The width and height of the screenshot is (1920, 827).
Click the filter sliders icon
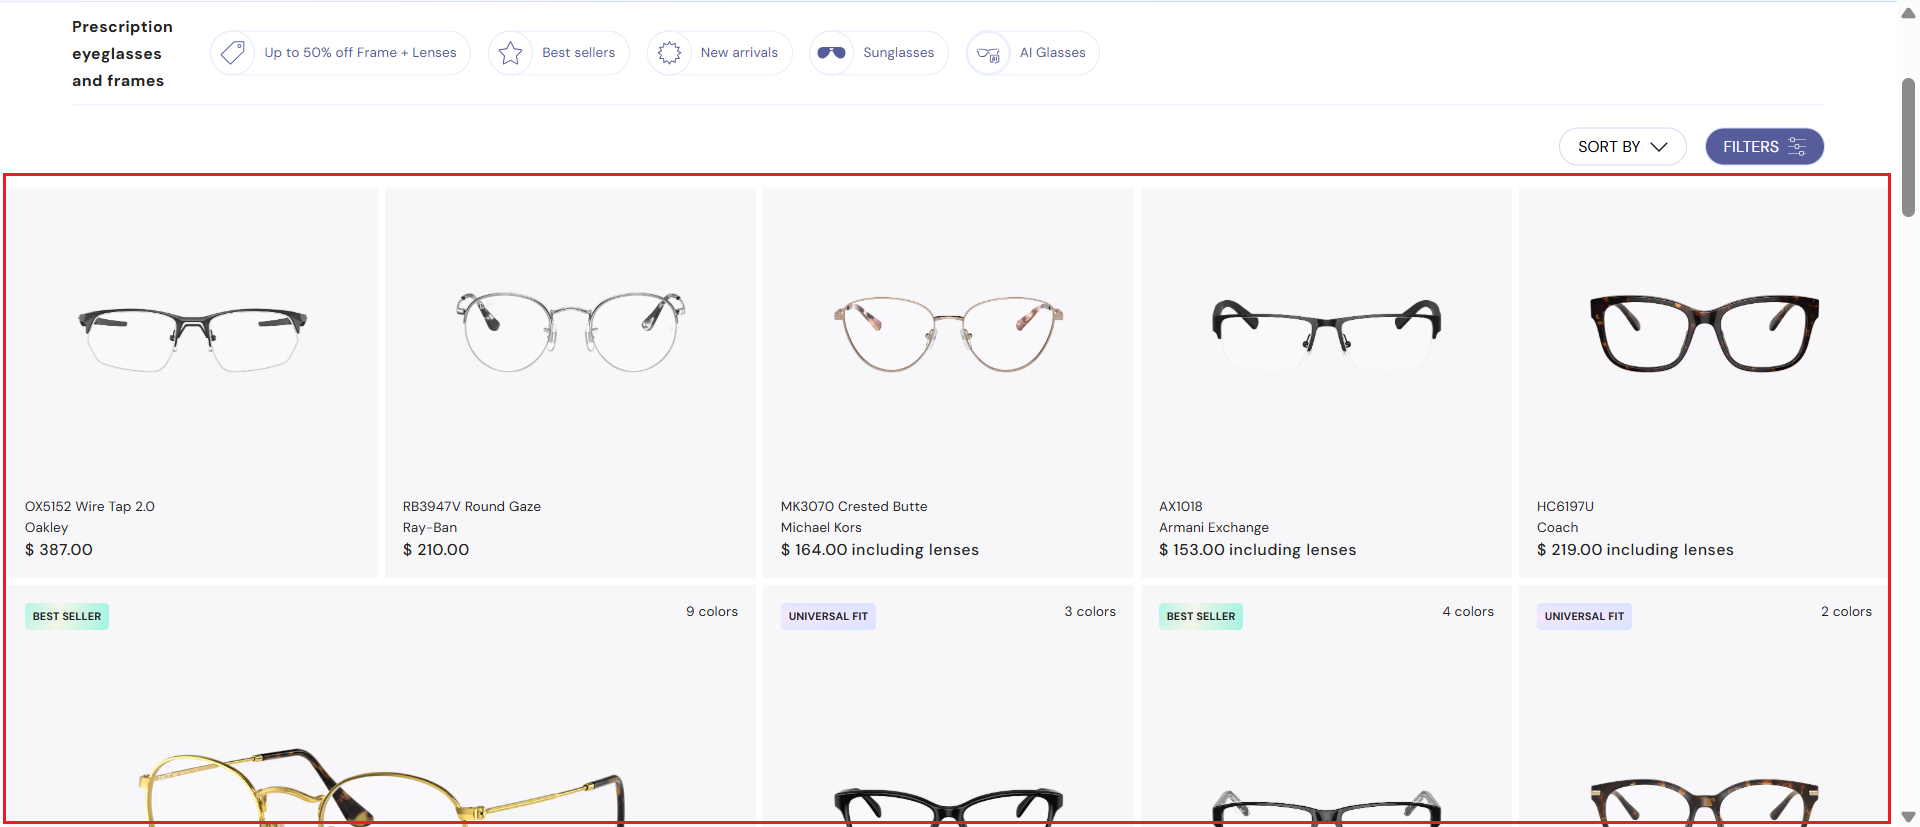[x=1797, y=147]
